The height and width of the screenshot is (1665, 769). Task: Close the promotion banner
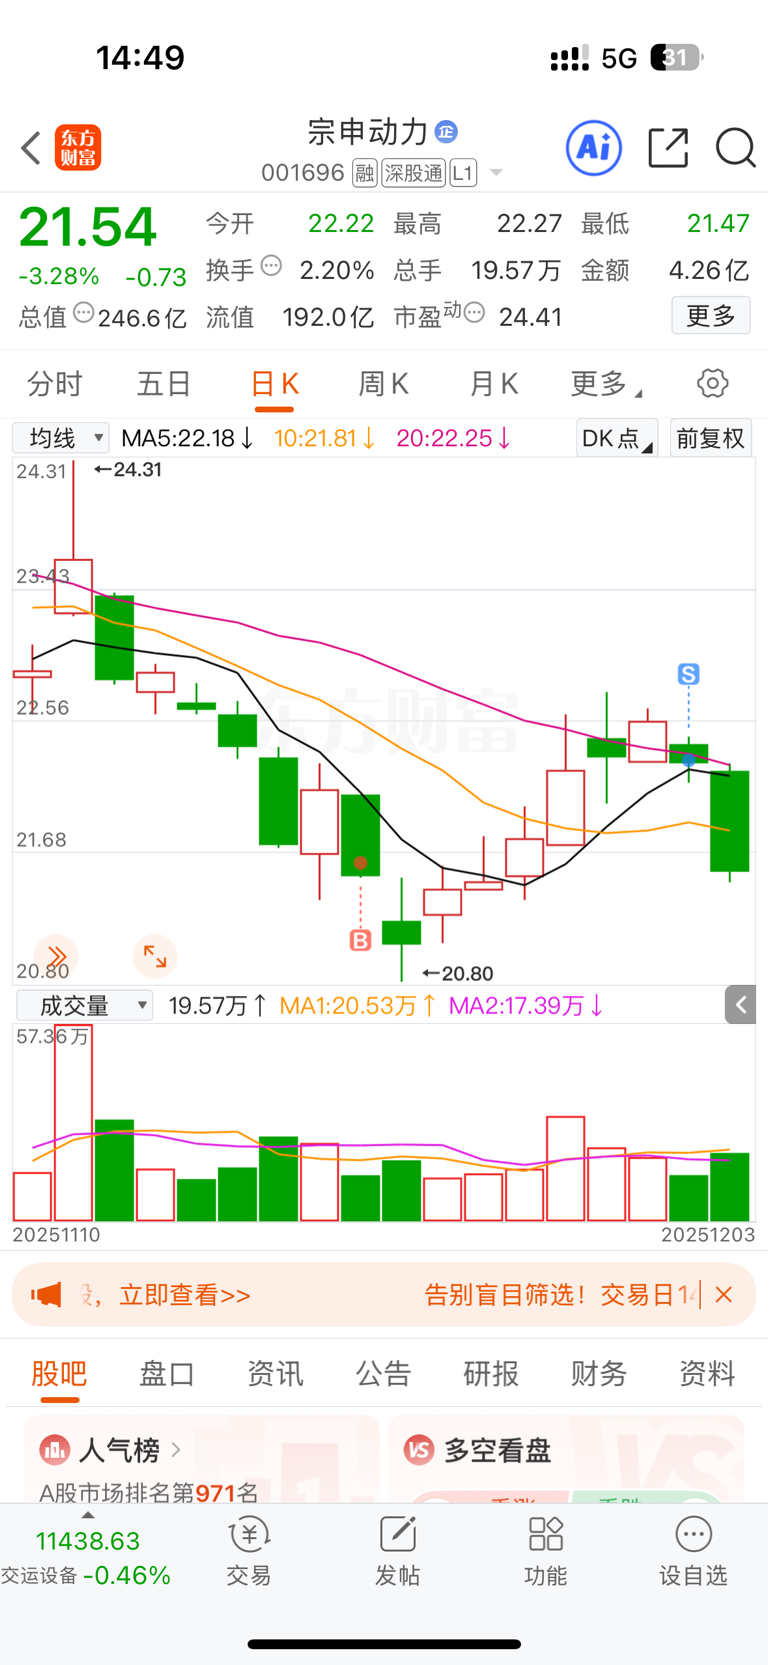(724, 1295)
